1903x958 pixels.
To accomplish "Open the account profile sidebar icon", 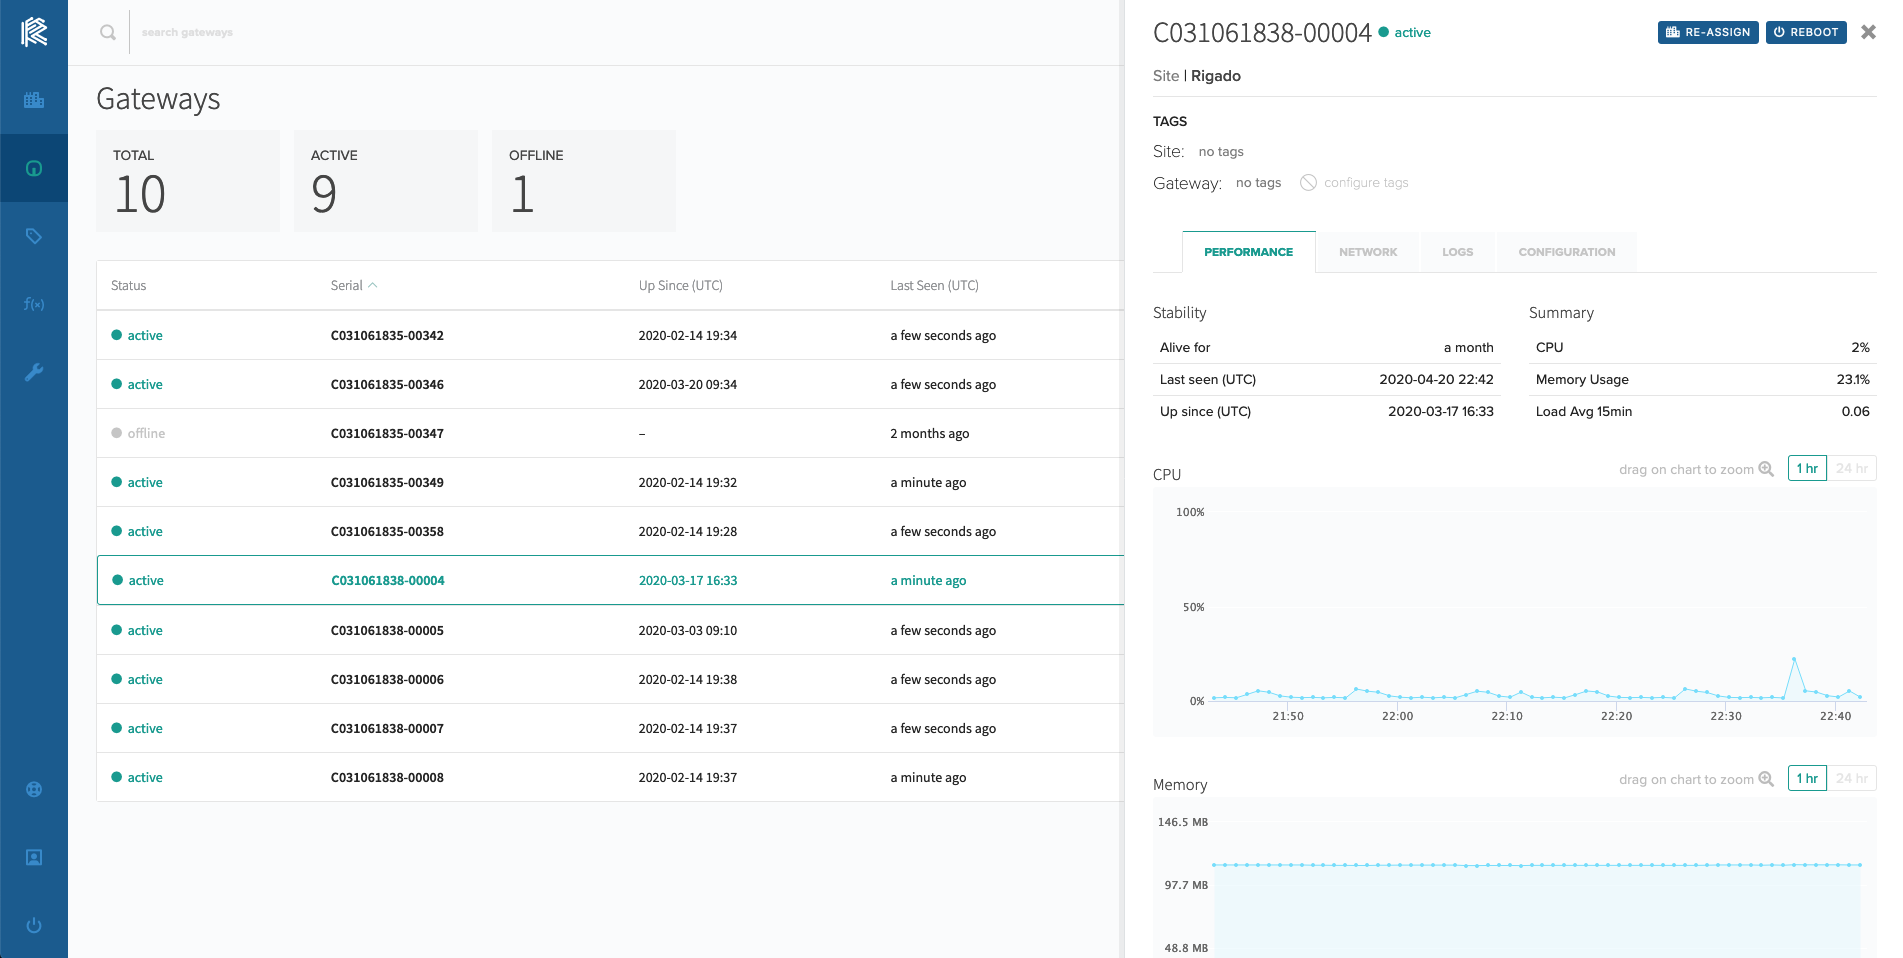I will pos(34,857).
